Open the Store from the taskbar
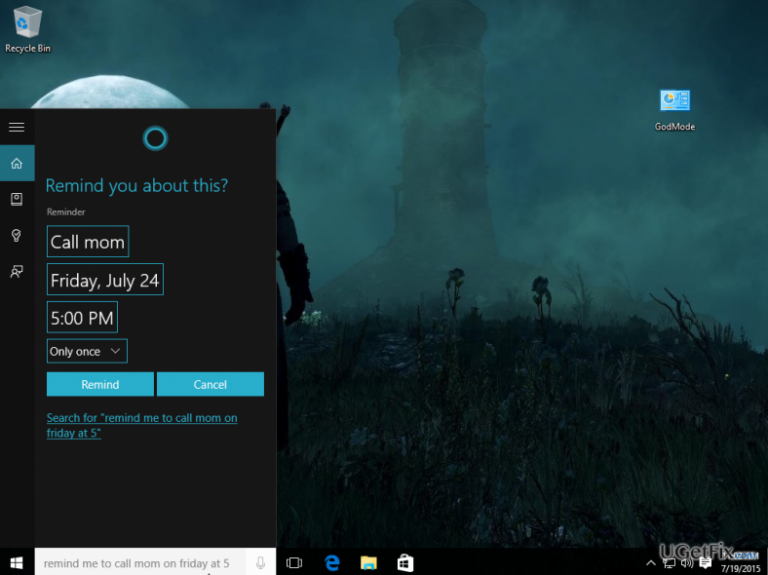The height and width of the screenshot is (575, 768). [x=405, y=563]
